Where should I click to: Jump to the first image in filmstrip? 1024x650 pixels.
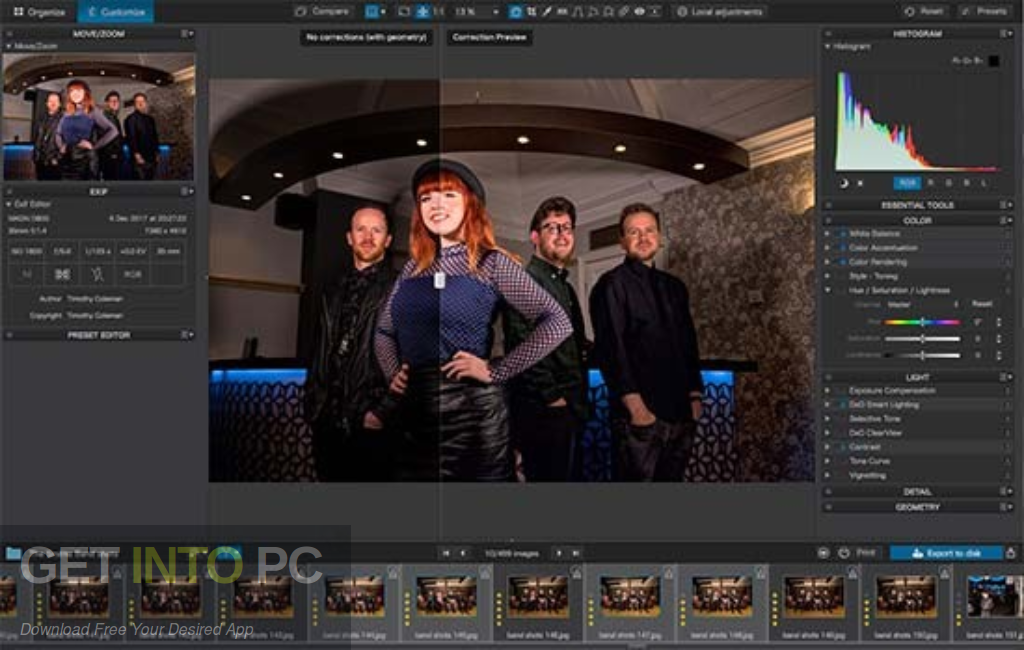pos(446,553)
